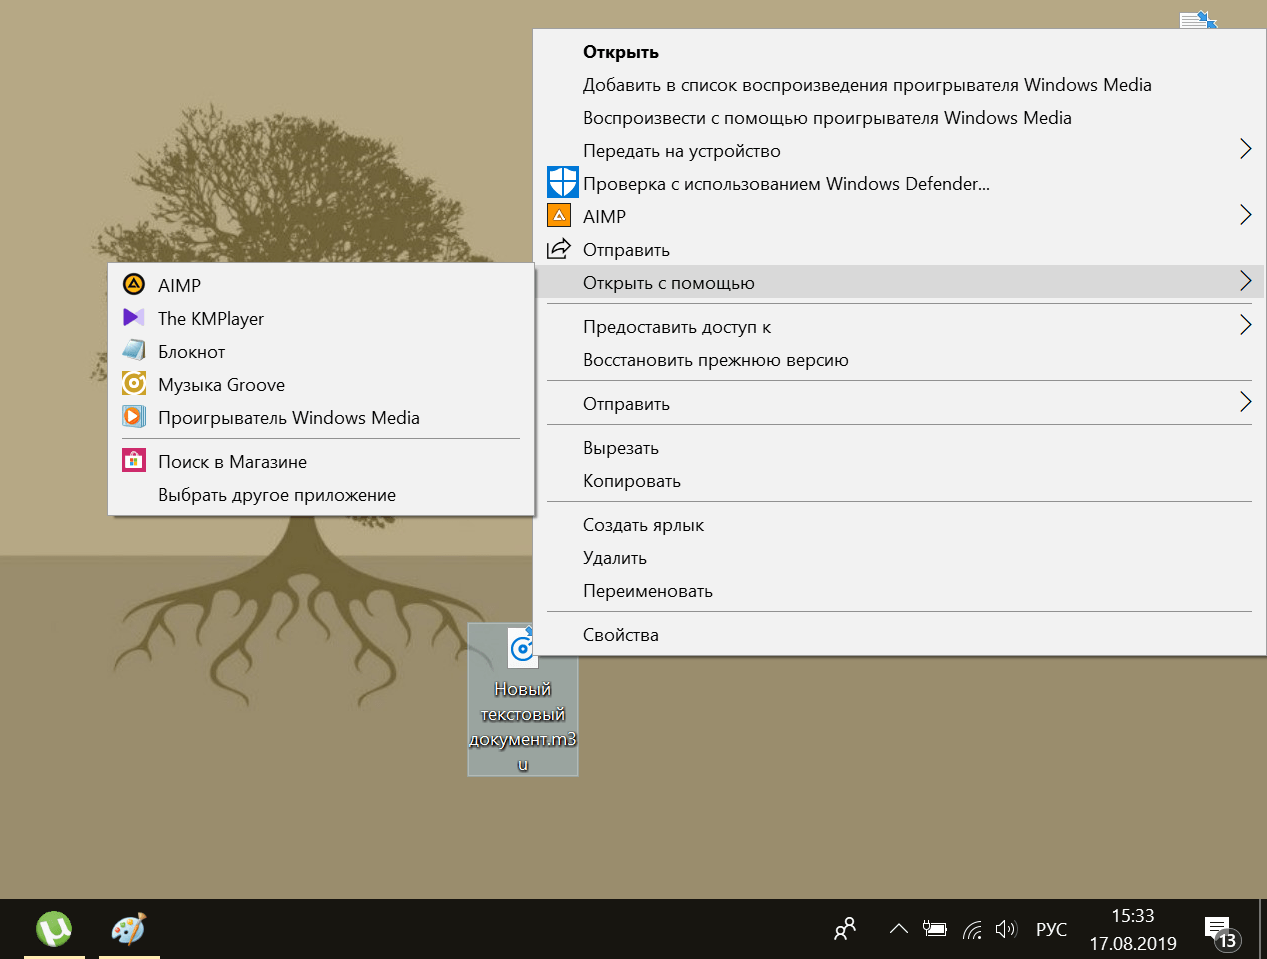Click the share icon beside Отправить
Screen dimensions: 1267x959
(x=559, y=249)
